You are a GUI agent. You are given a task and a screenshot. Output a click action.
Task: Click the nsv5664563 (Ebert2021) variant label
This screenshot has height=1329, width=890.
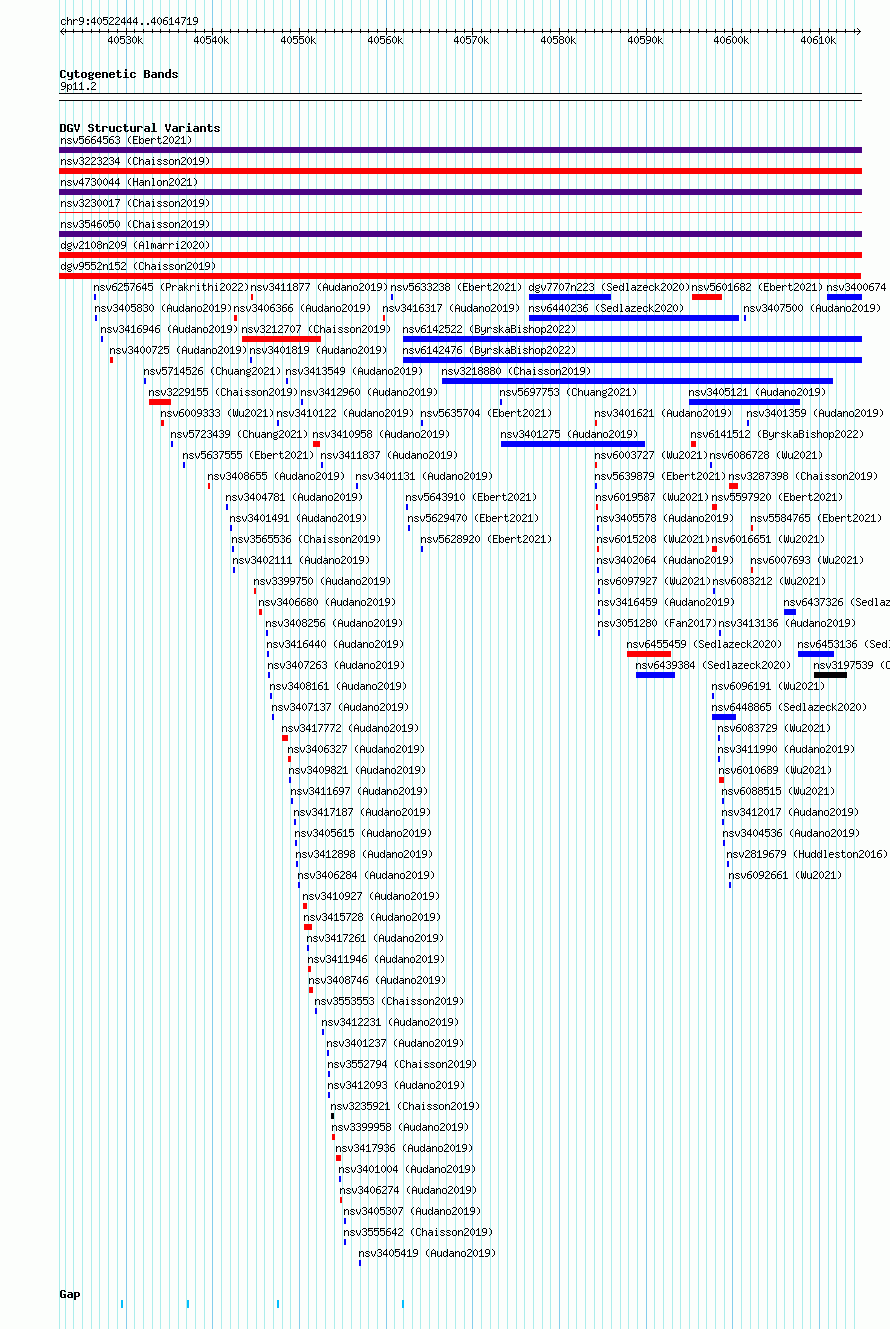125,141
